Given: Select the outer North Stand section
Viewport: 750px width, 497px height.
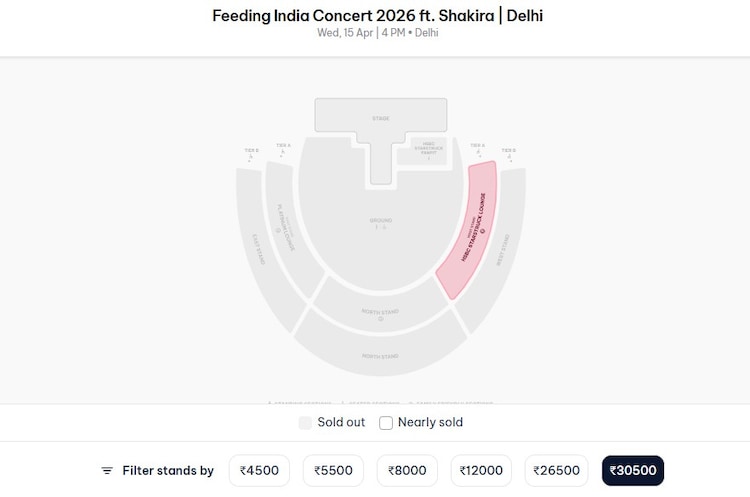Looking at the screenshot, I should click(x=380, y=355).
